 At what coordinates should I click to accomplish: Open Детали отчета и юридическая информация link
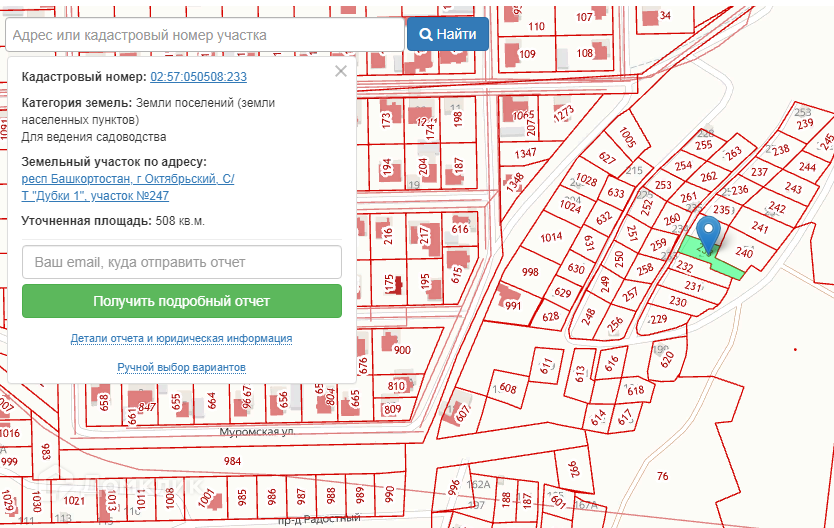click(181, 339)
